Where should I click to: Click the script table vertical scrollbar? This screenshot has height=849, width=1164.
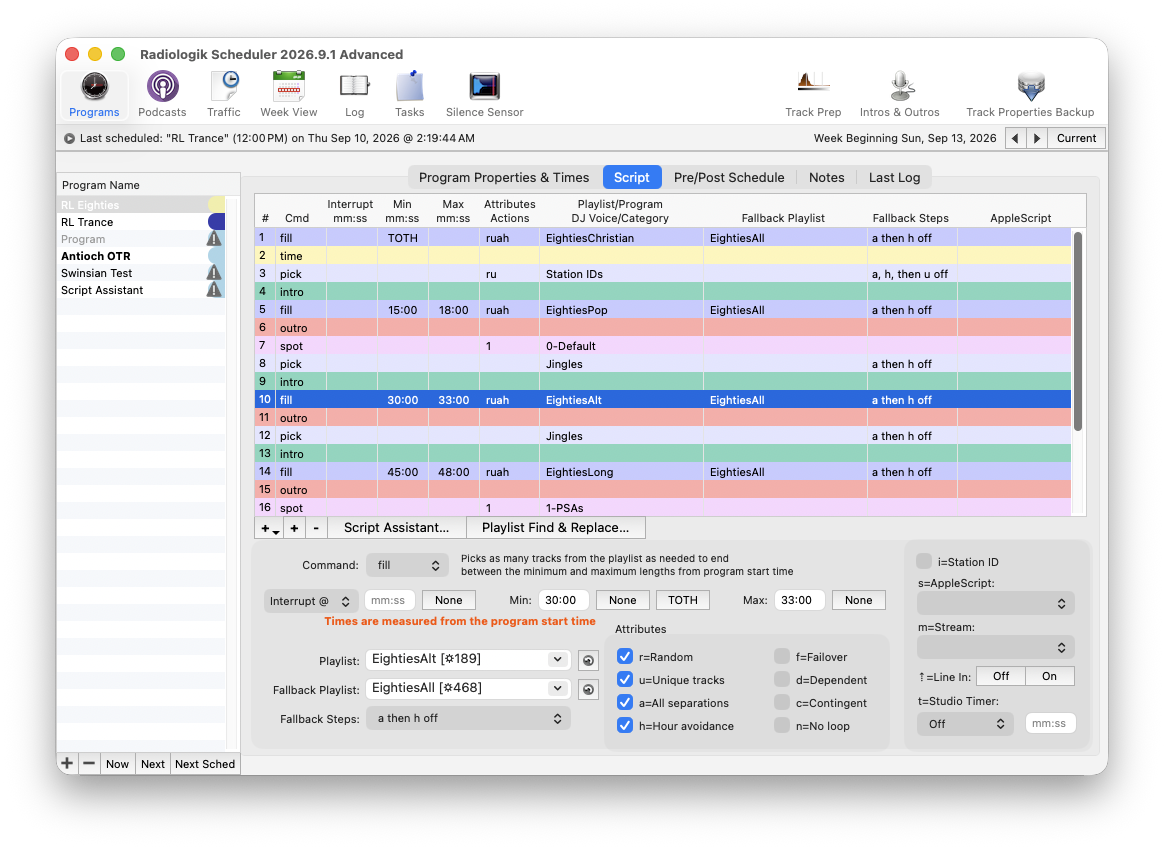pos(1078,331)
